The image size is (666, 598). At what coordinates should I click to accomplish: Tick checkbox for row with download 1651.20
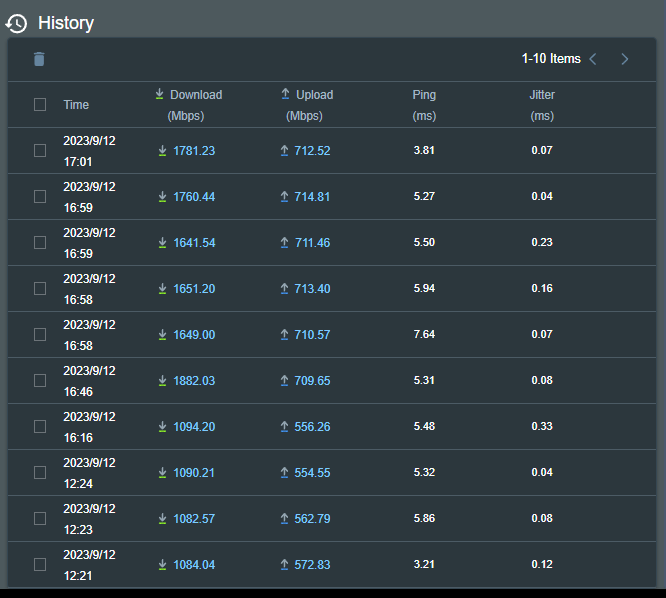click(40, 289)
